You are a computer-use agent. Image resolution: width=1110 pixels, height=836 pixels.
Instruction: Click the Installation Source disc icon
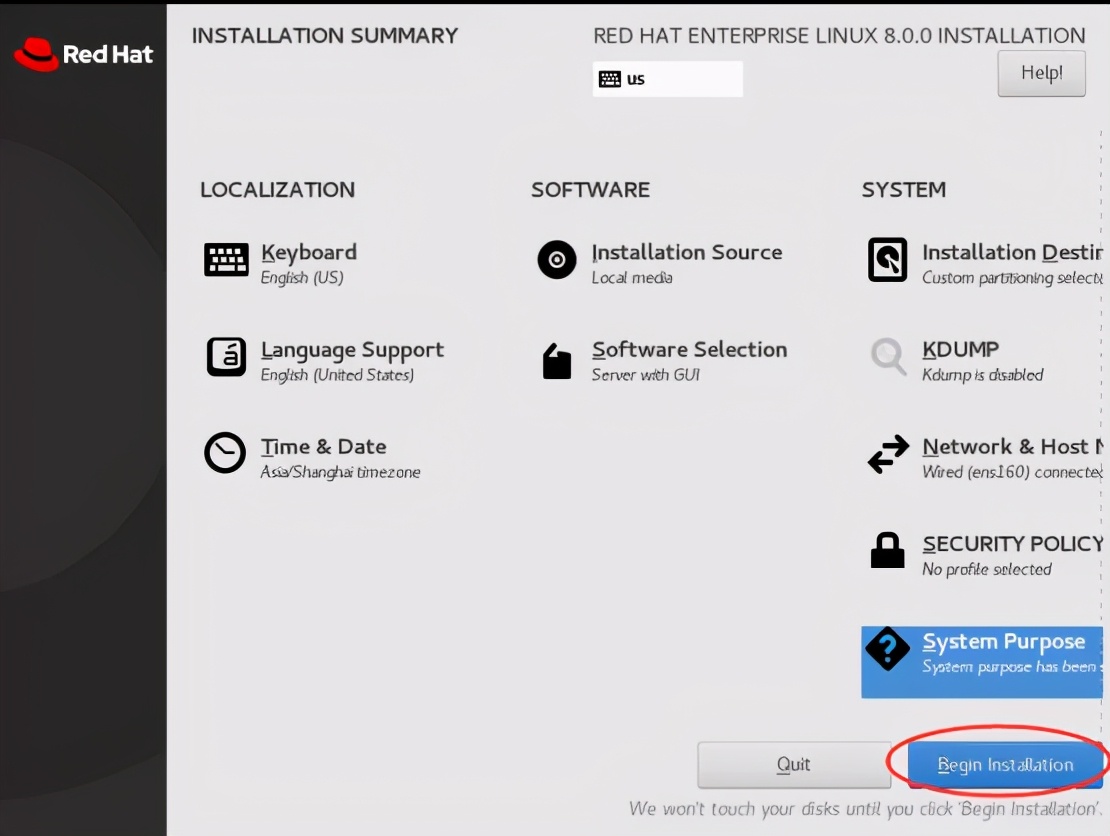[557, 260]
